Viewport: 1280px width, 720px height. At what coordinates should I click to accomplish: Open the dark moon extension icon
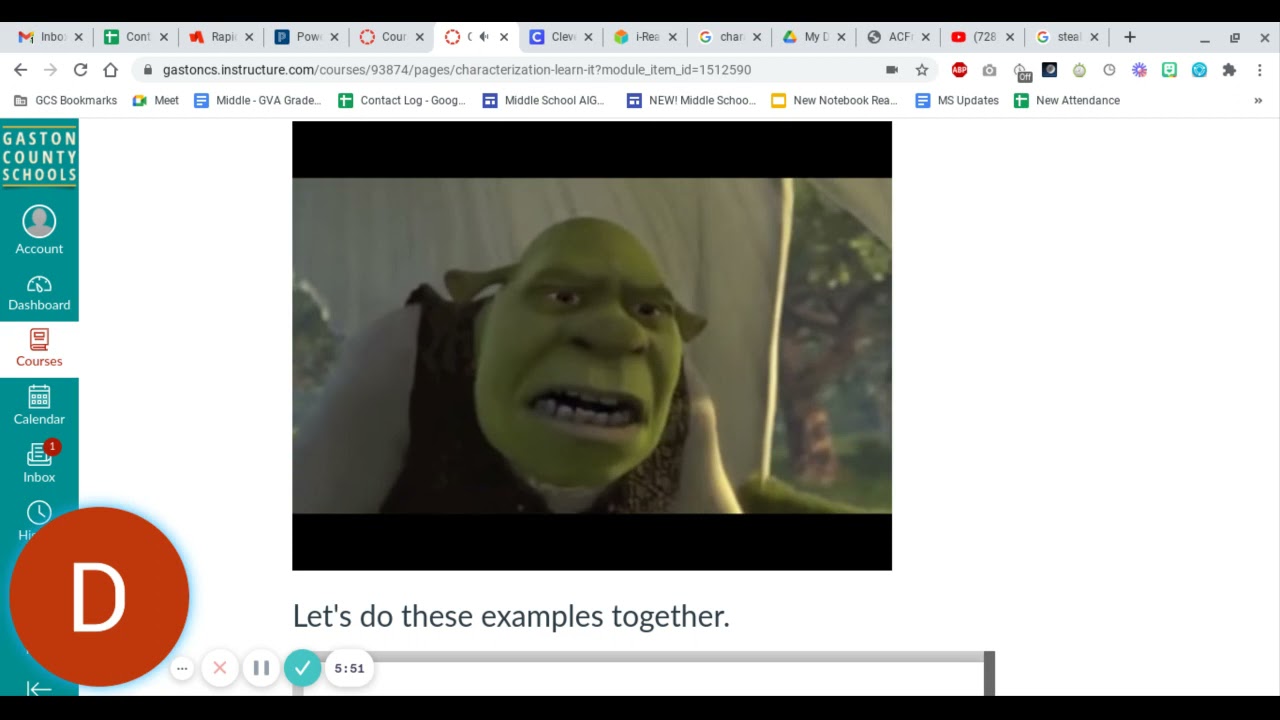pyautogui.click(x=1049, y=69)
